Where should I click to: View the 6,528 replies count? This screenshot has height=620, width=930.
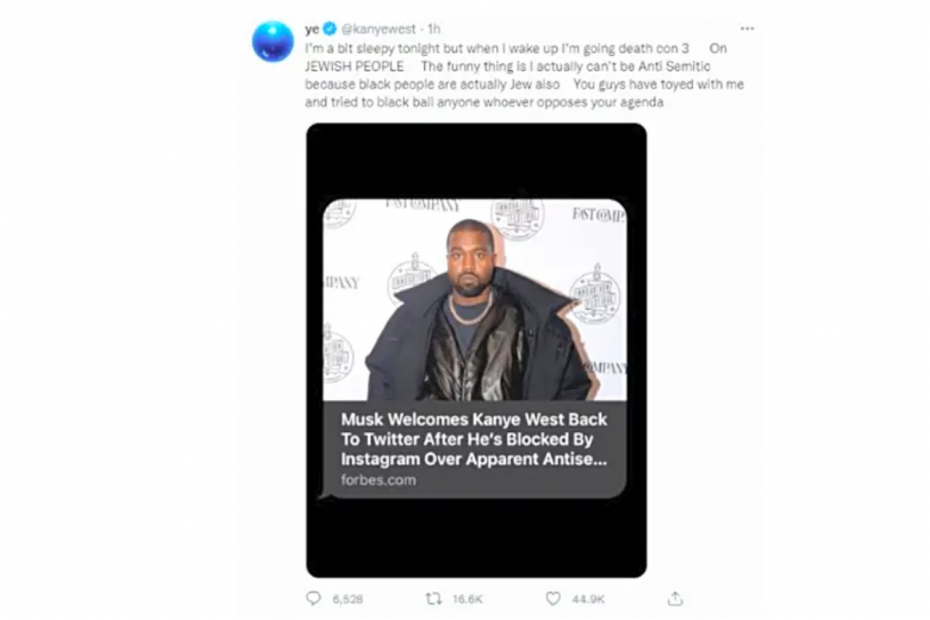point(348,599)
